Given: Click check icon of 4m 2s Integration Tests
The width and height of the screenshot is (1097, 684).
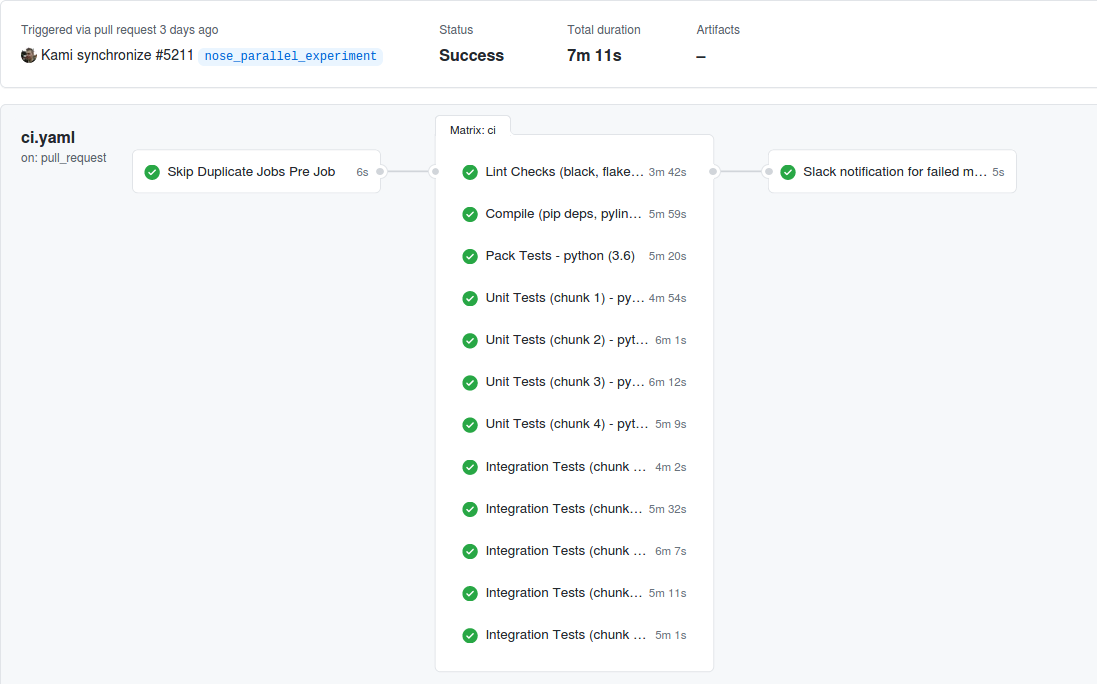Looking at the screenshot, I should pyautogui.click(x=470, y=467).
